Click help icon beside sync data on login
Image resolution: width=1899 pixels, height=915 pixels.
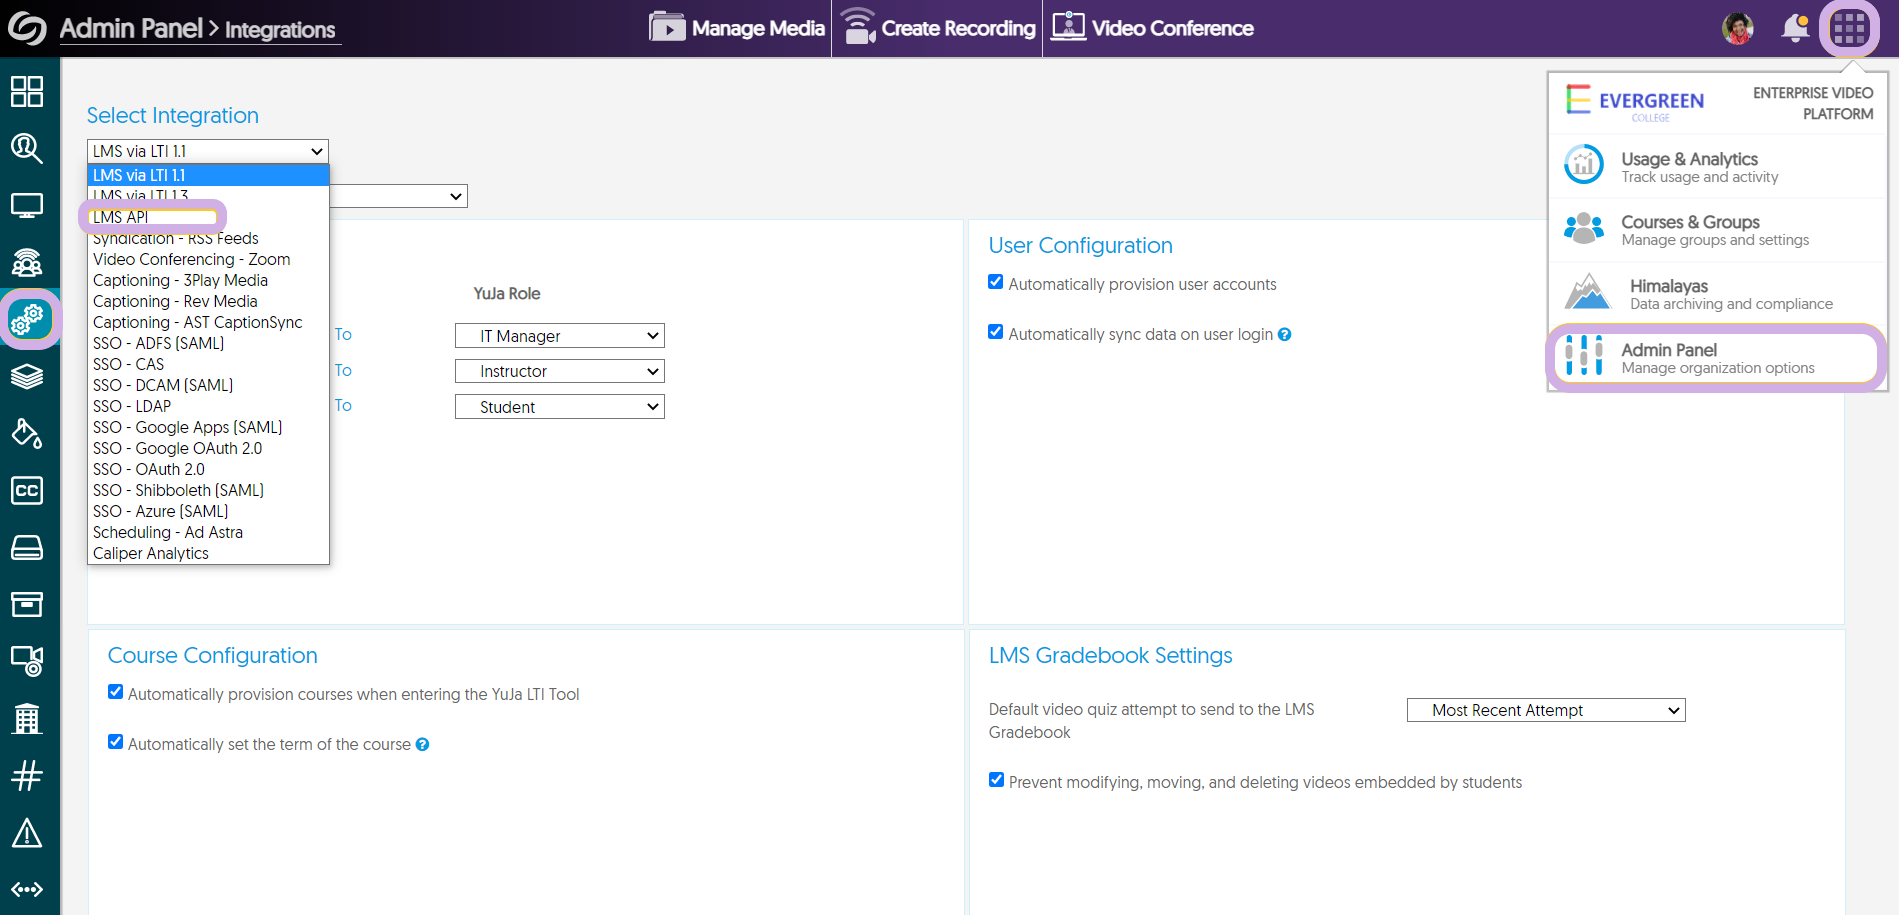click(1285, 335)
